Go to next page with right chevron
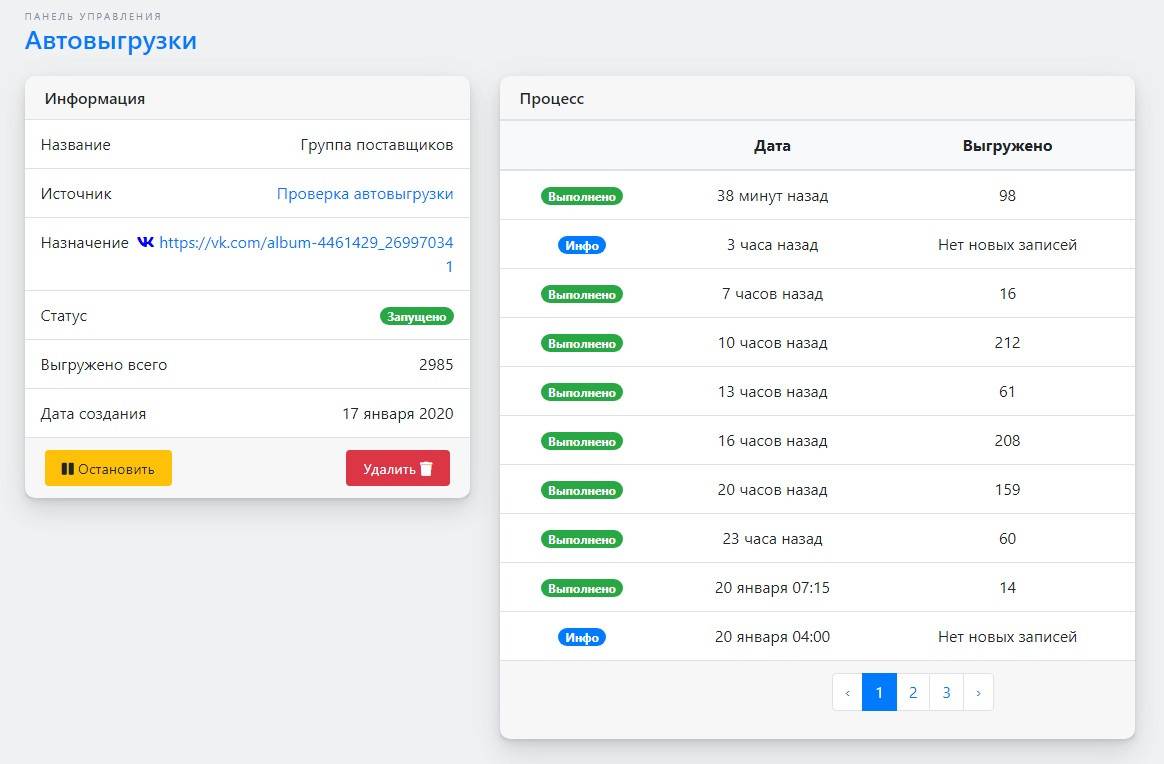Screen dimensions: 1164x764 (x=978, y=692)
